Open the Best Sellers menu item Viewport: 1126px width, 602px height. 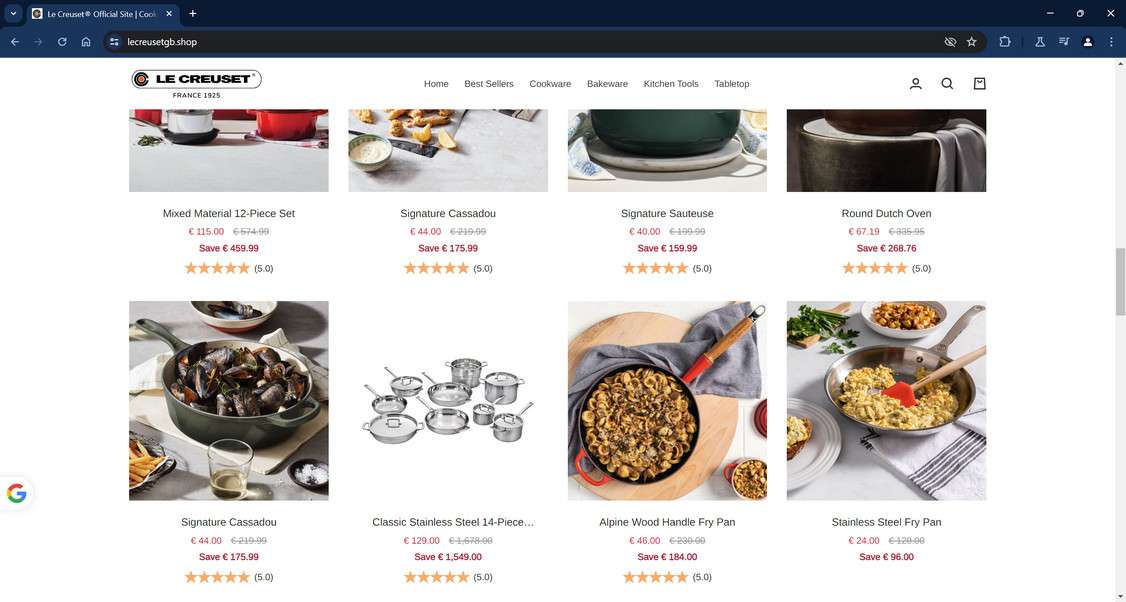(489, 84)
